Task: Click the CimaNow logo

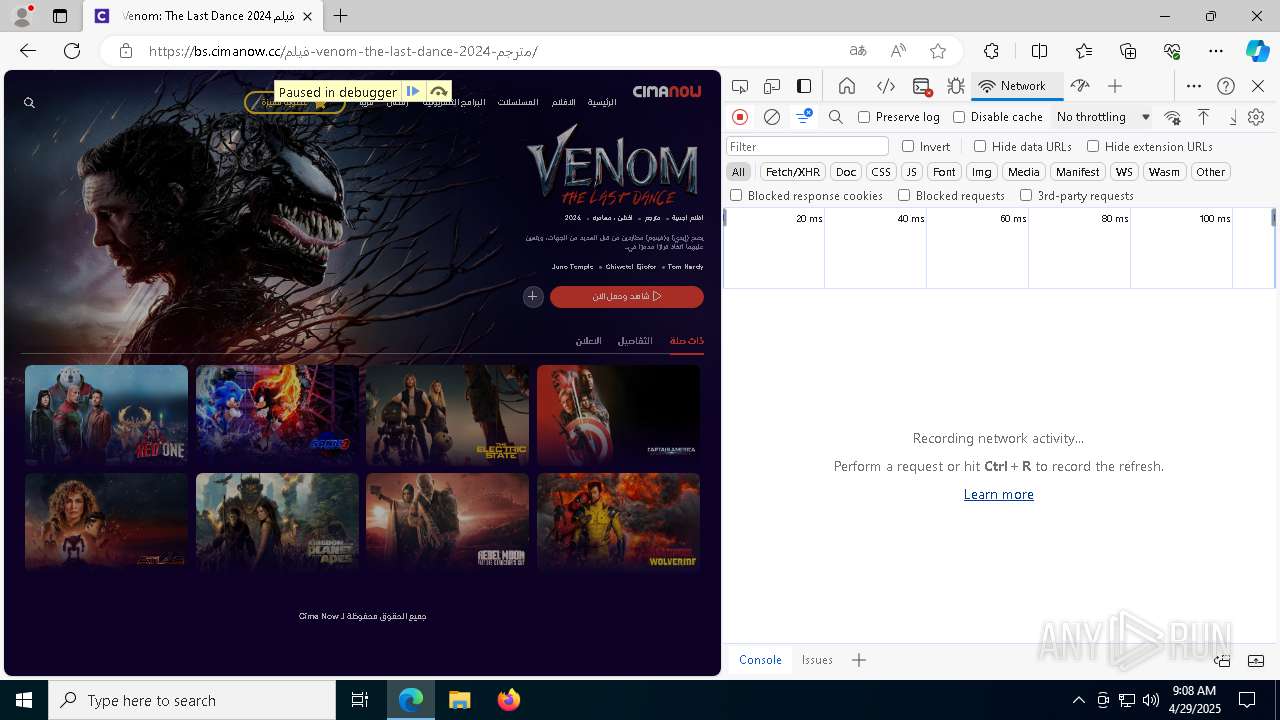Action: point(666,92)
